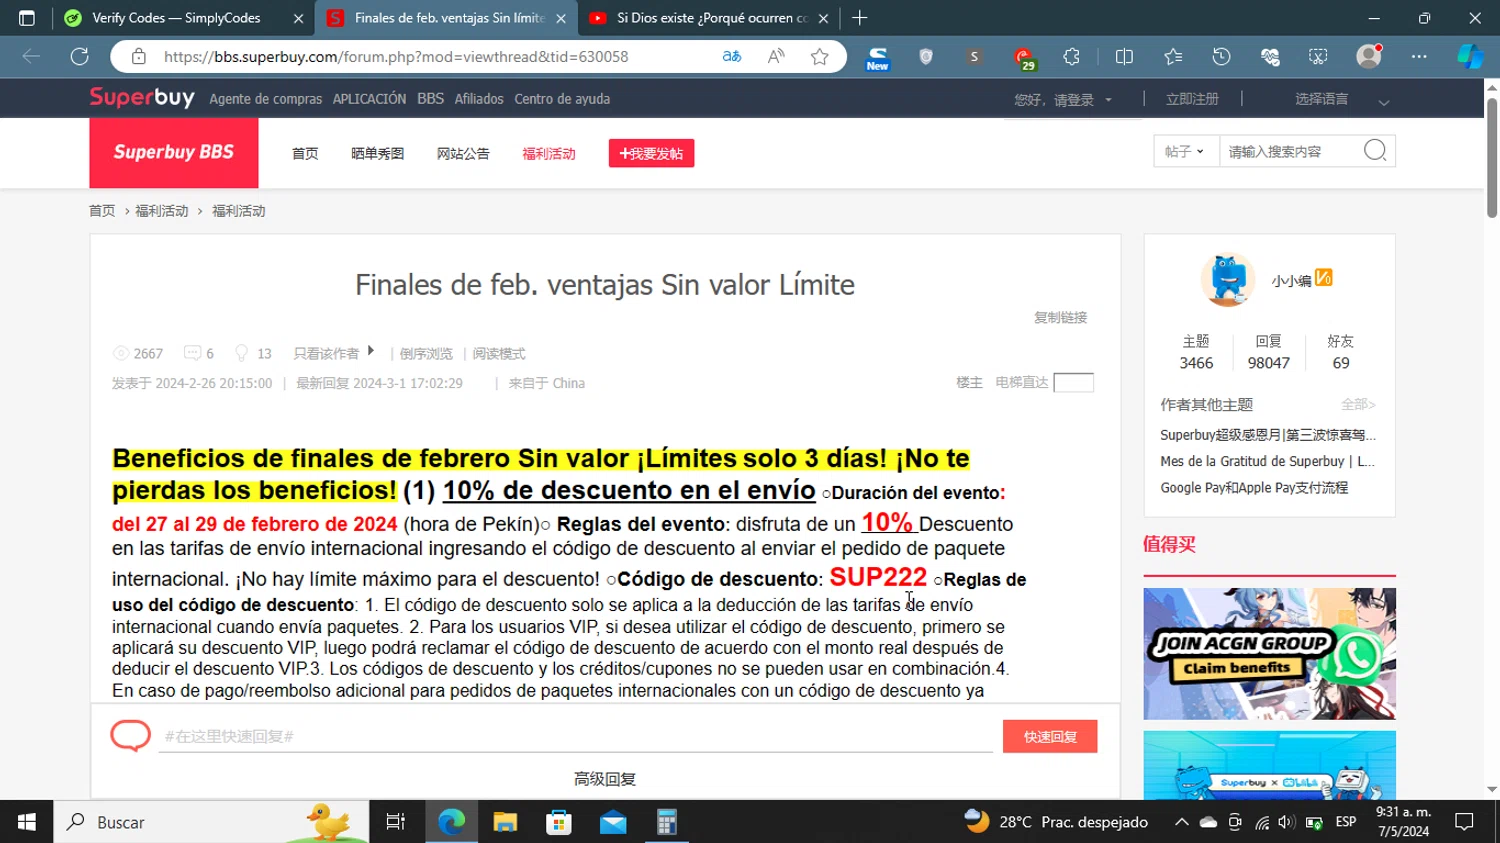1500x843 pixels.
Task: Click 复制链接 to copy the link
Action: point(1060,317)
